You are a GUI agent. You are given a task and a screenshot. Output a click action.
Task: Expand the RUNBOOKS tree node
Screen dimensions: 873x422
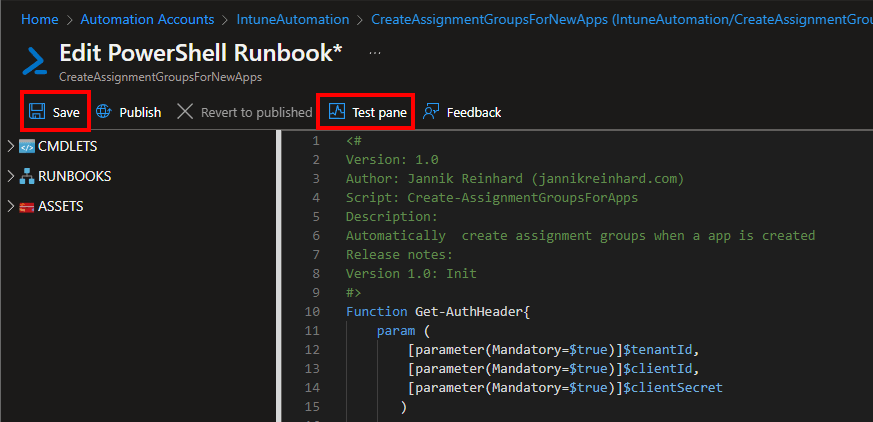pyautogui.click(x=10, y=177)
